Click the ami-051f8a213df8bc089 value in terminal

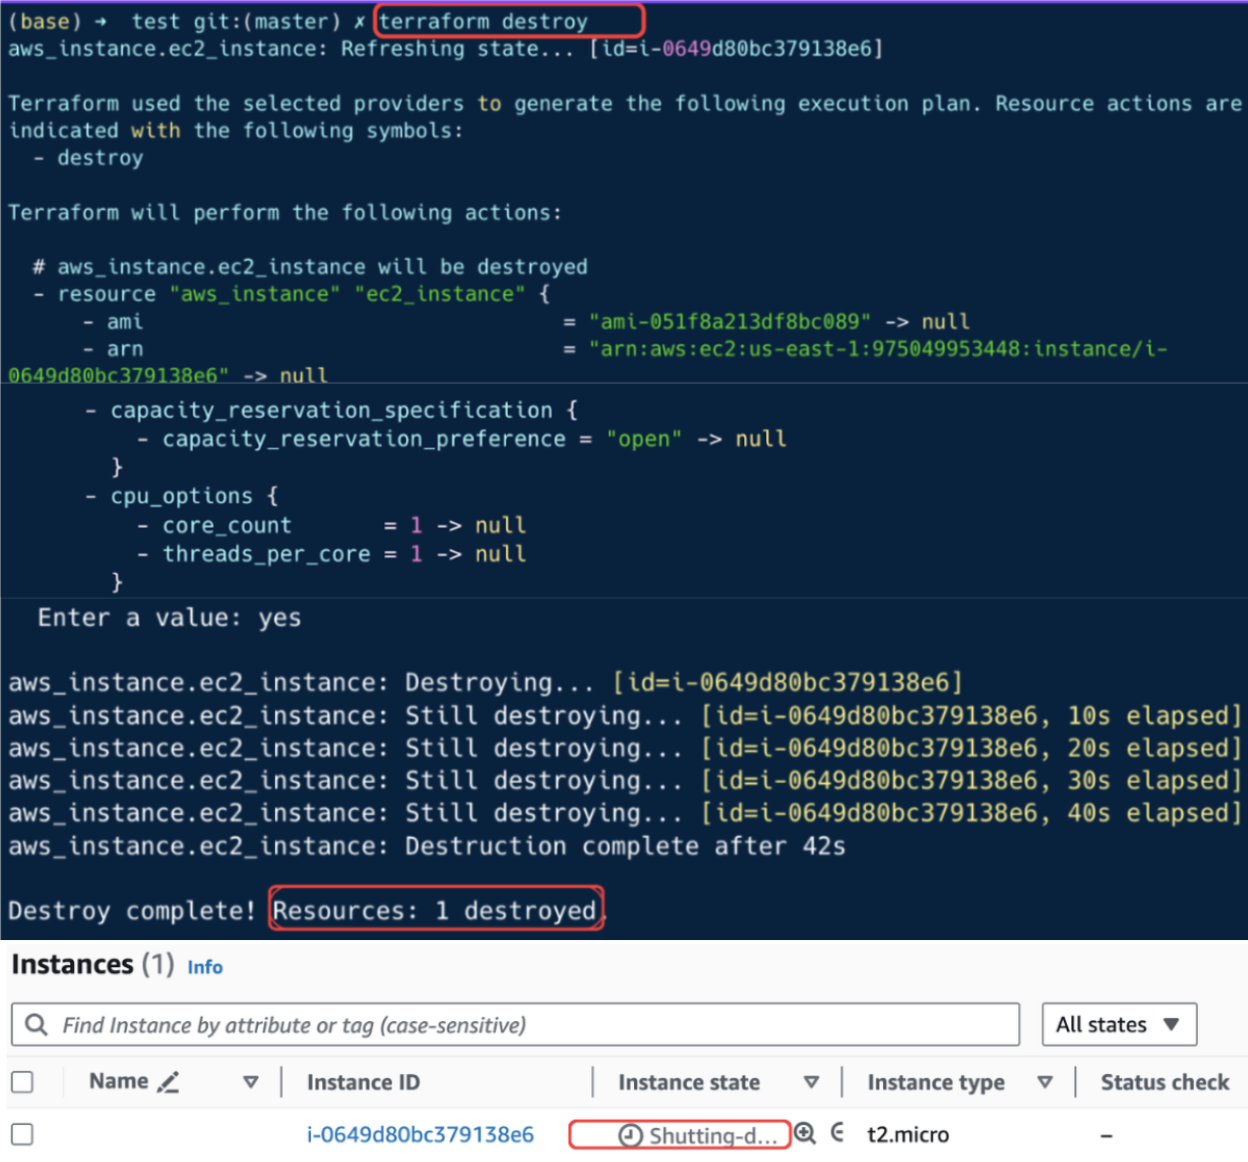[x=730, y=322]
